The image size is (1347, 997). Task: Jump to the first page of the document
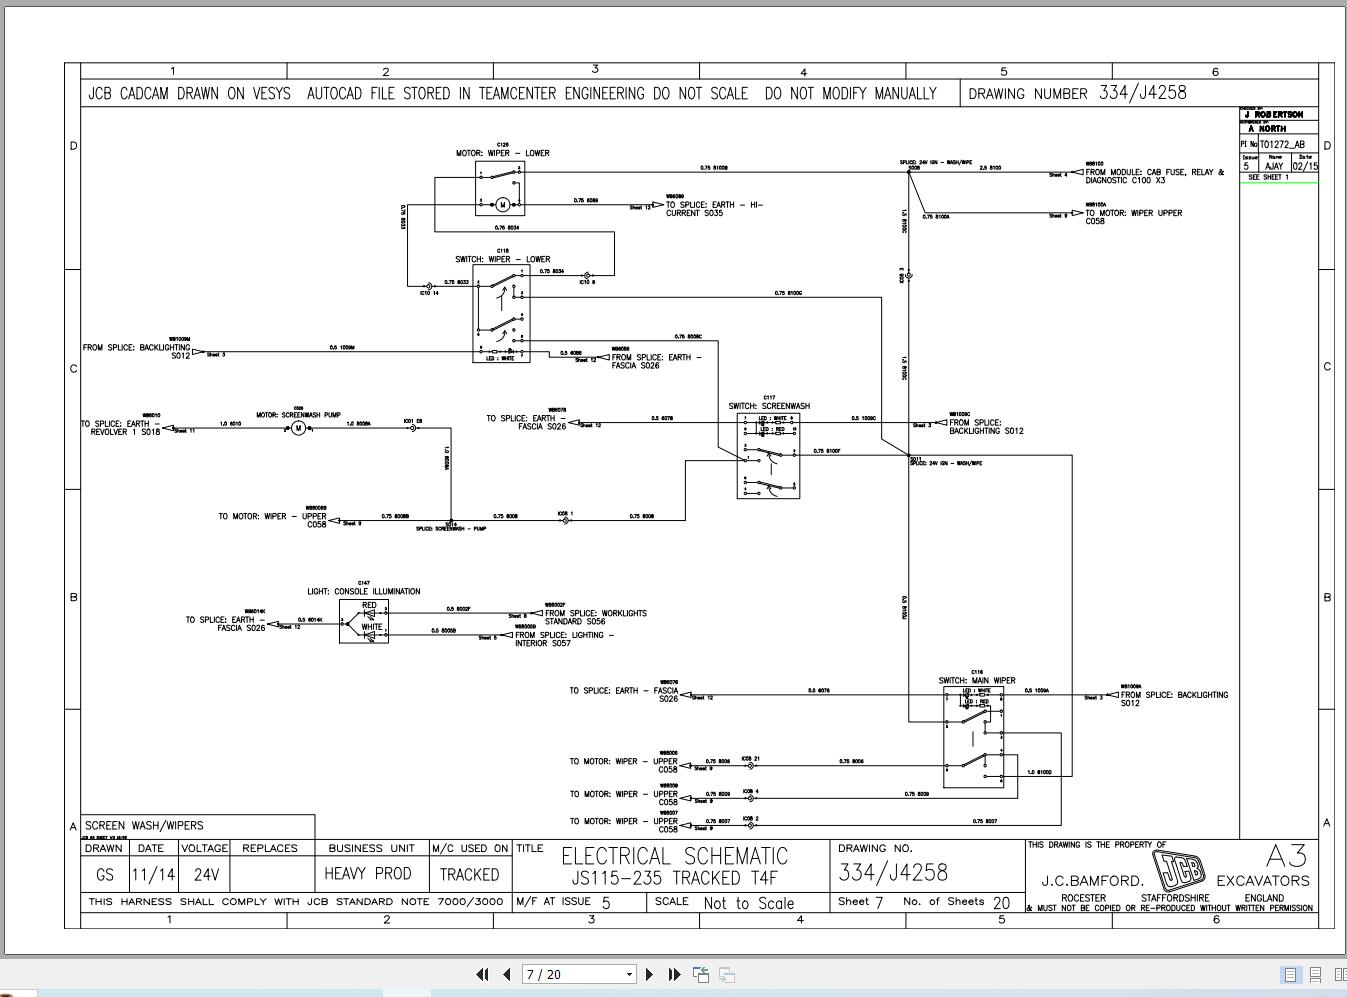pyautogui.click(x=483, y=974)
